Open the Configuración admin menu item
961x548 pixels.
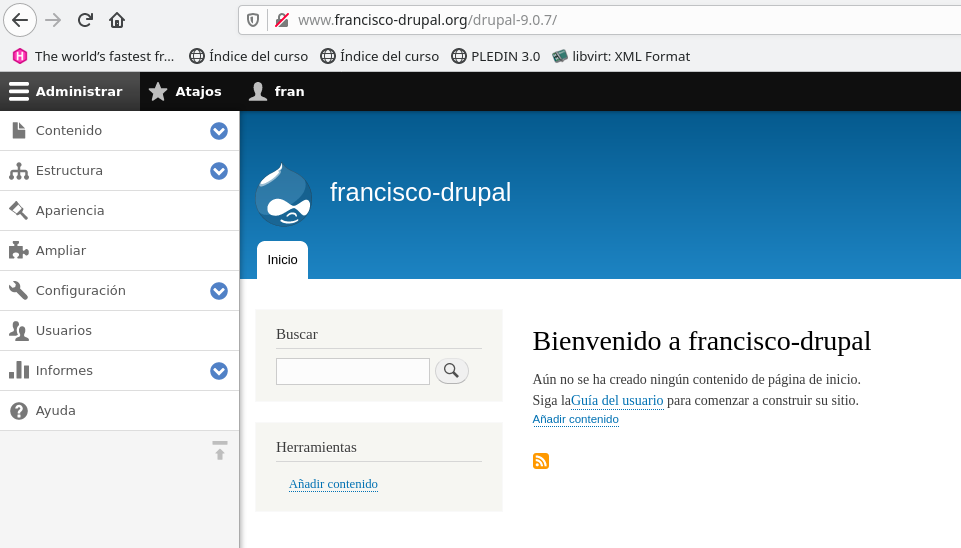click(80, 291)
